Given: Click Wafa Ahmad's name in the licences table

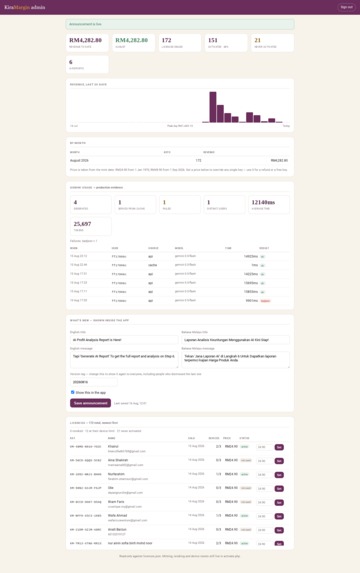Looking at the screenshot, I should tap(117, 516).
